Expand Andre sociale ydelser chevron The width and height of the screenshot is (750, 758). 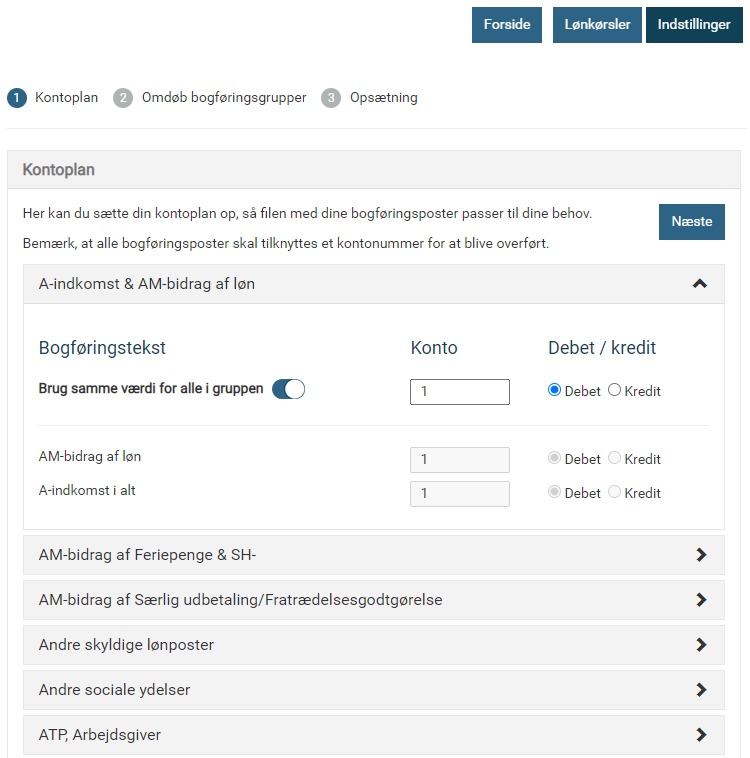(701, 690)
